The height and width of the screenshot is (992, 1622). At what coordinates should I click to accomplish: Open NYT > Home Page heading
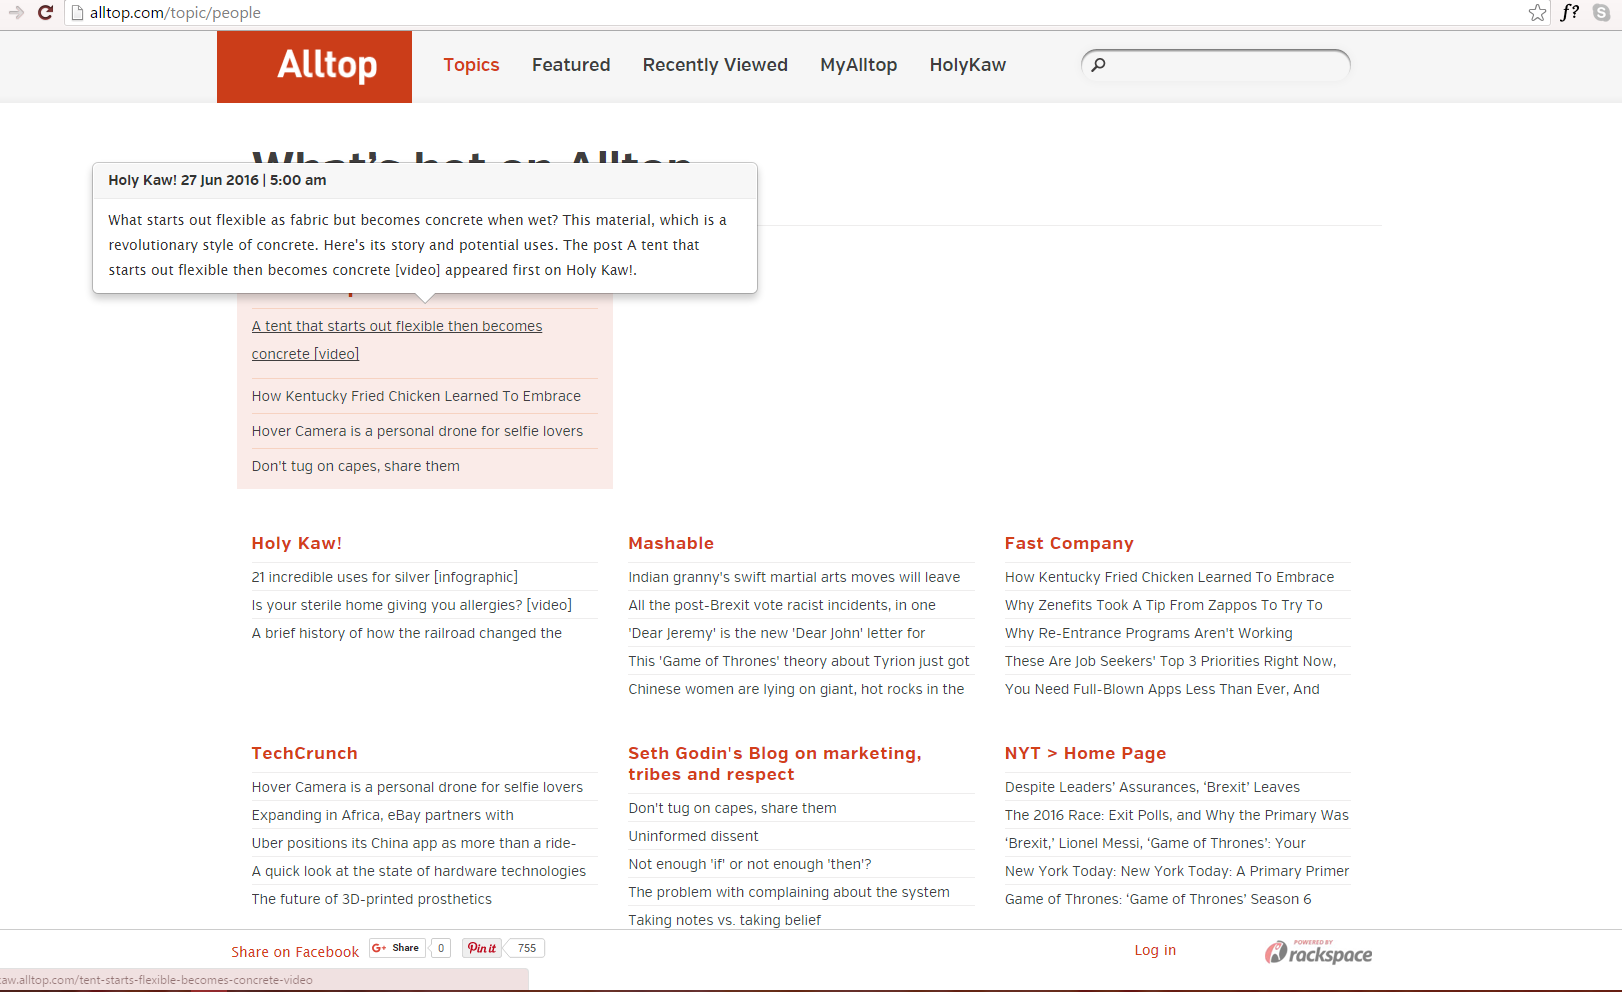1085,753
